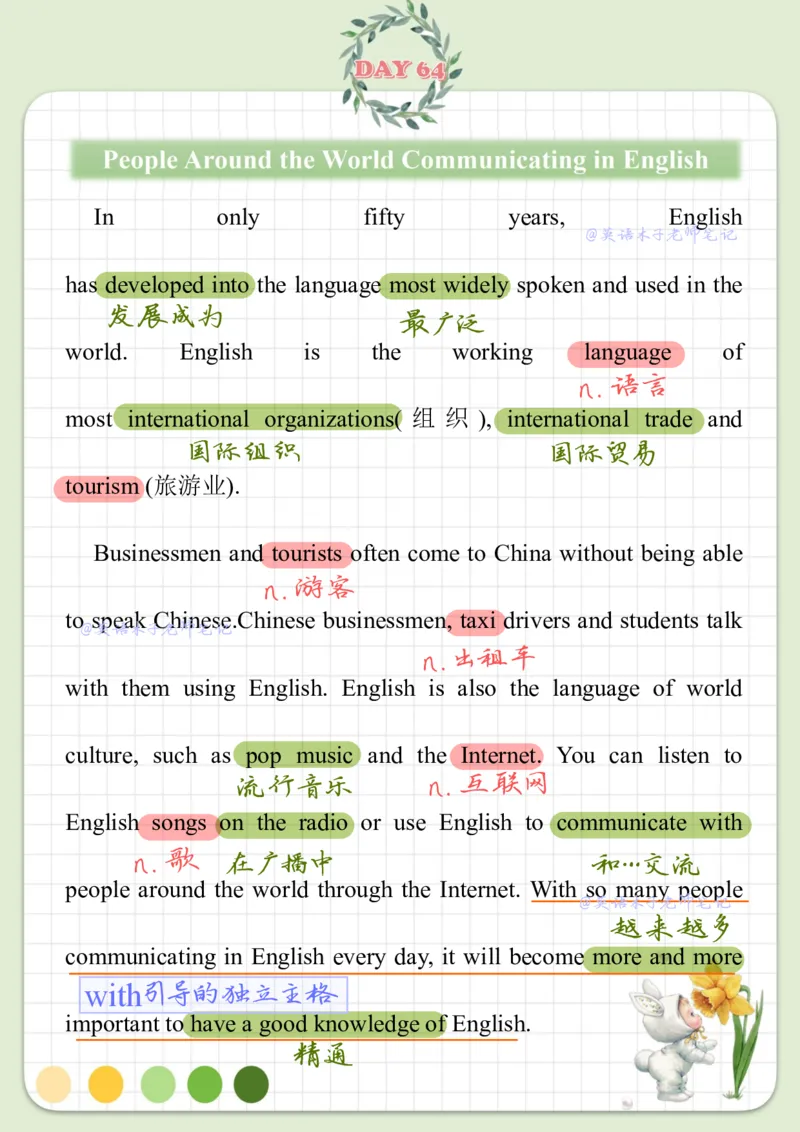Screen dimensions: 800x1132
Task: Click the highlighted 'communicate with'
Action: tap(650, 824)
